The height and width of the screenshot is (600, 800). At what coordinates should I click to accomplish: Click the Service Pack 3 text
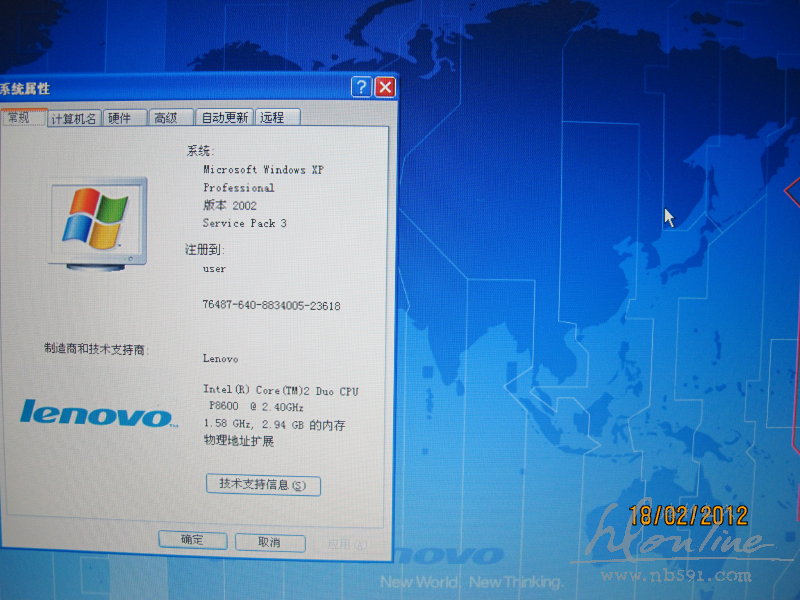point(244,223)
